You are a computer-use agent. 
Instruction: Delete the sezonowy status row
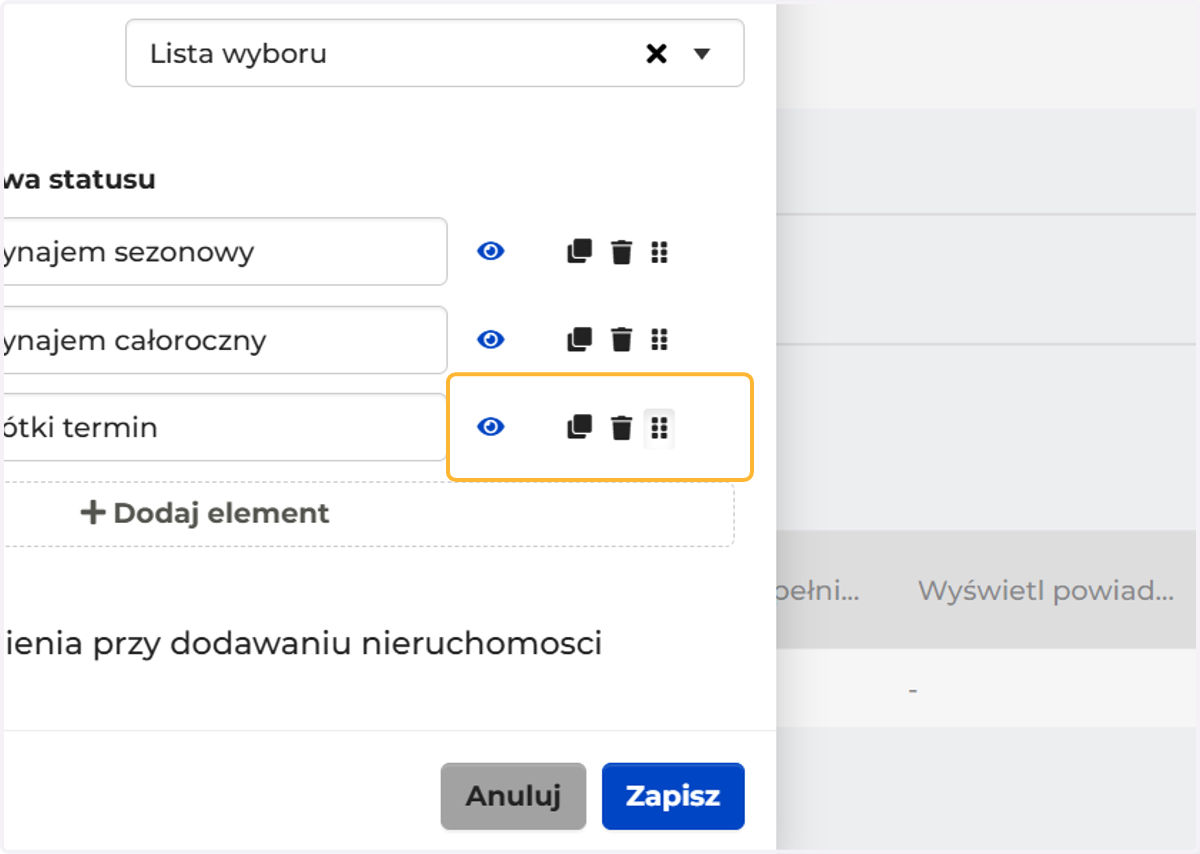(x=622, y=252)
